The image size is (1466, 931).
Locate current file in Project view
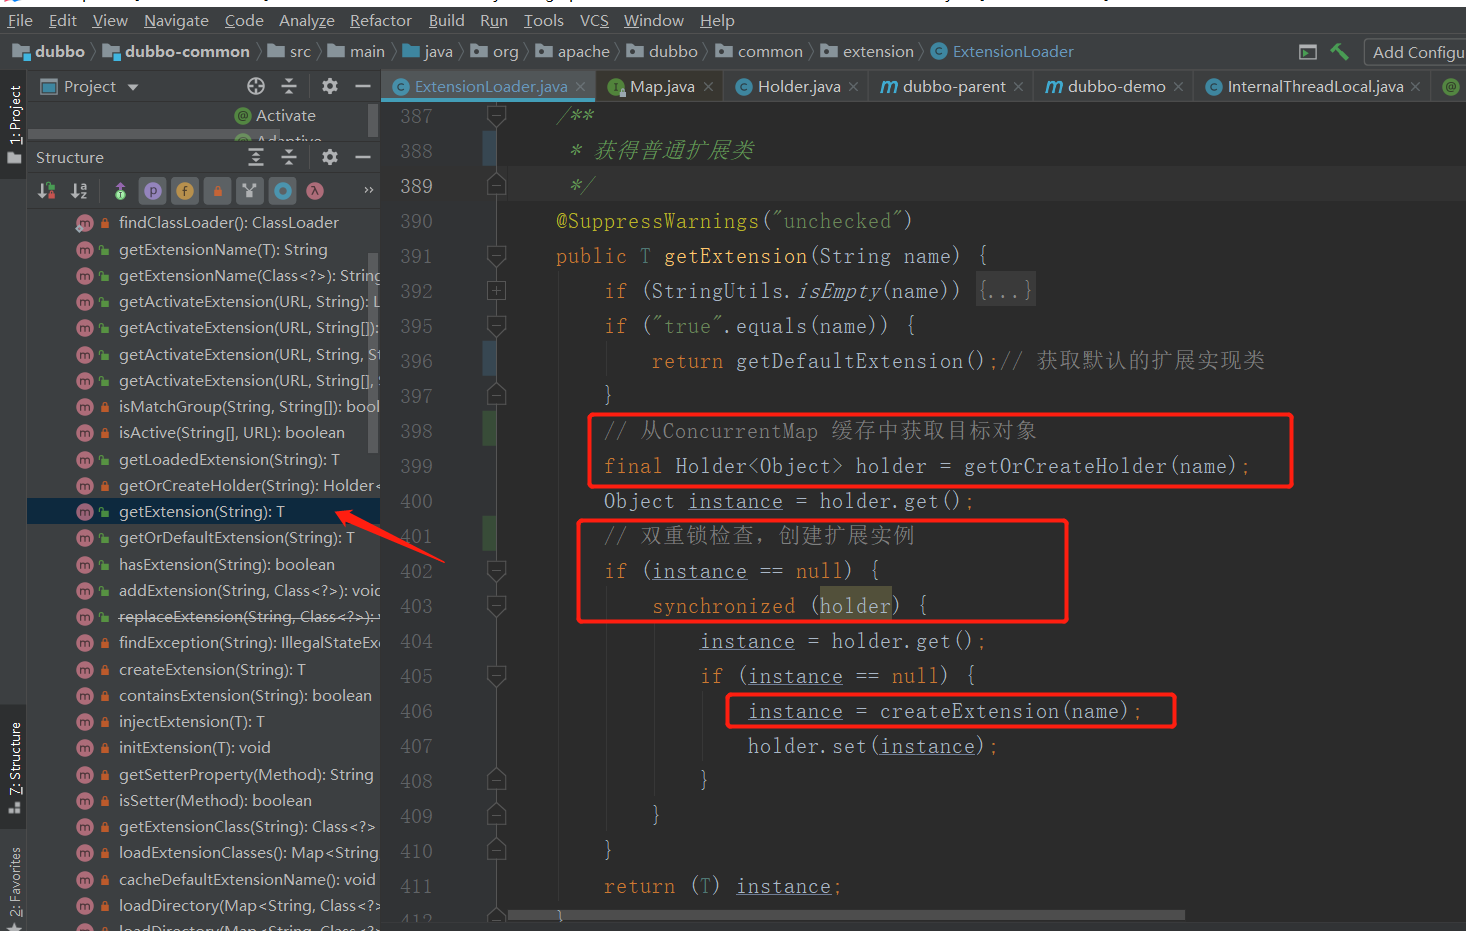click(x=256, y=86)
